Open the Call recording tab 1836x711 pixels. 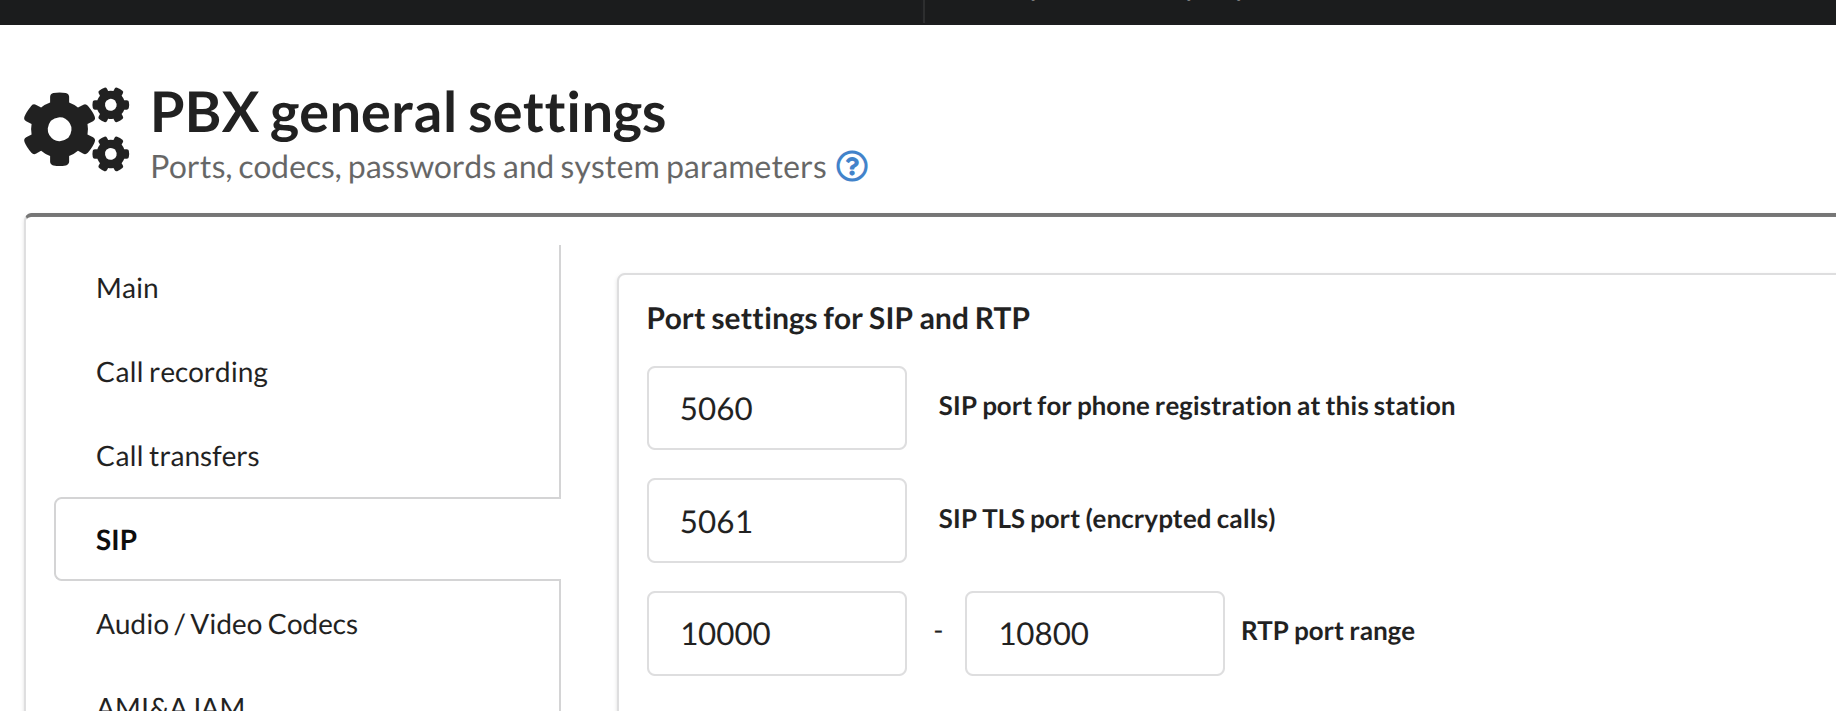pos(182,372)
